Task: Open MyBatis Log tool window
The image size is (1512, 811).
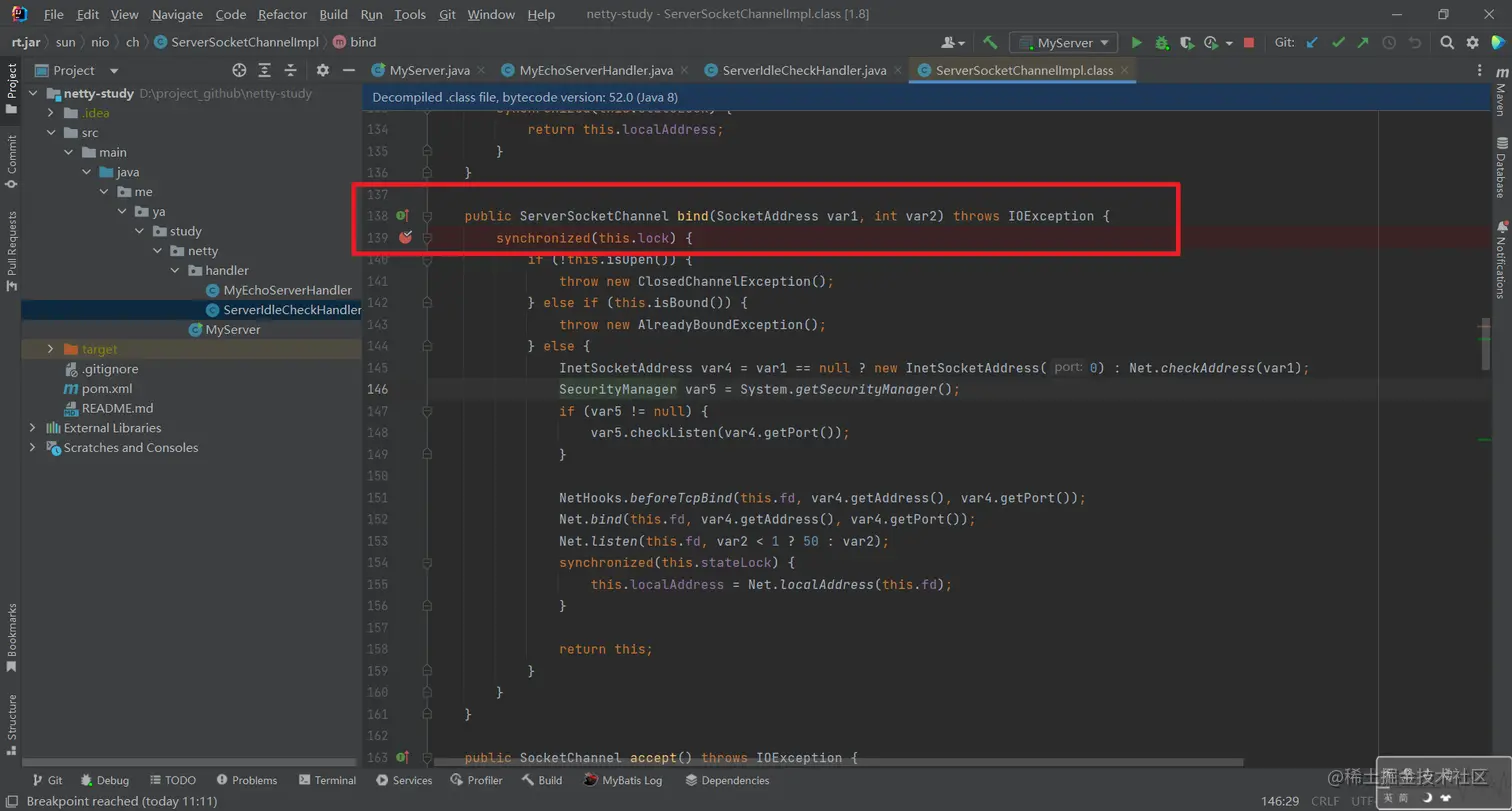Action: pyautogui.click(x=623, y=780)
